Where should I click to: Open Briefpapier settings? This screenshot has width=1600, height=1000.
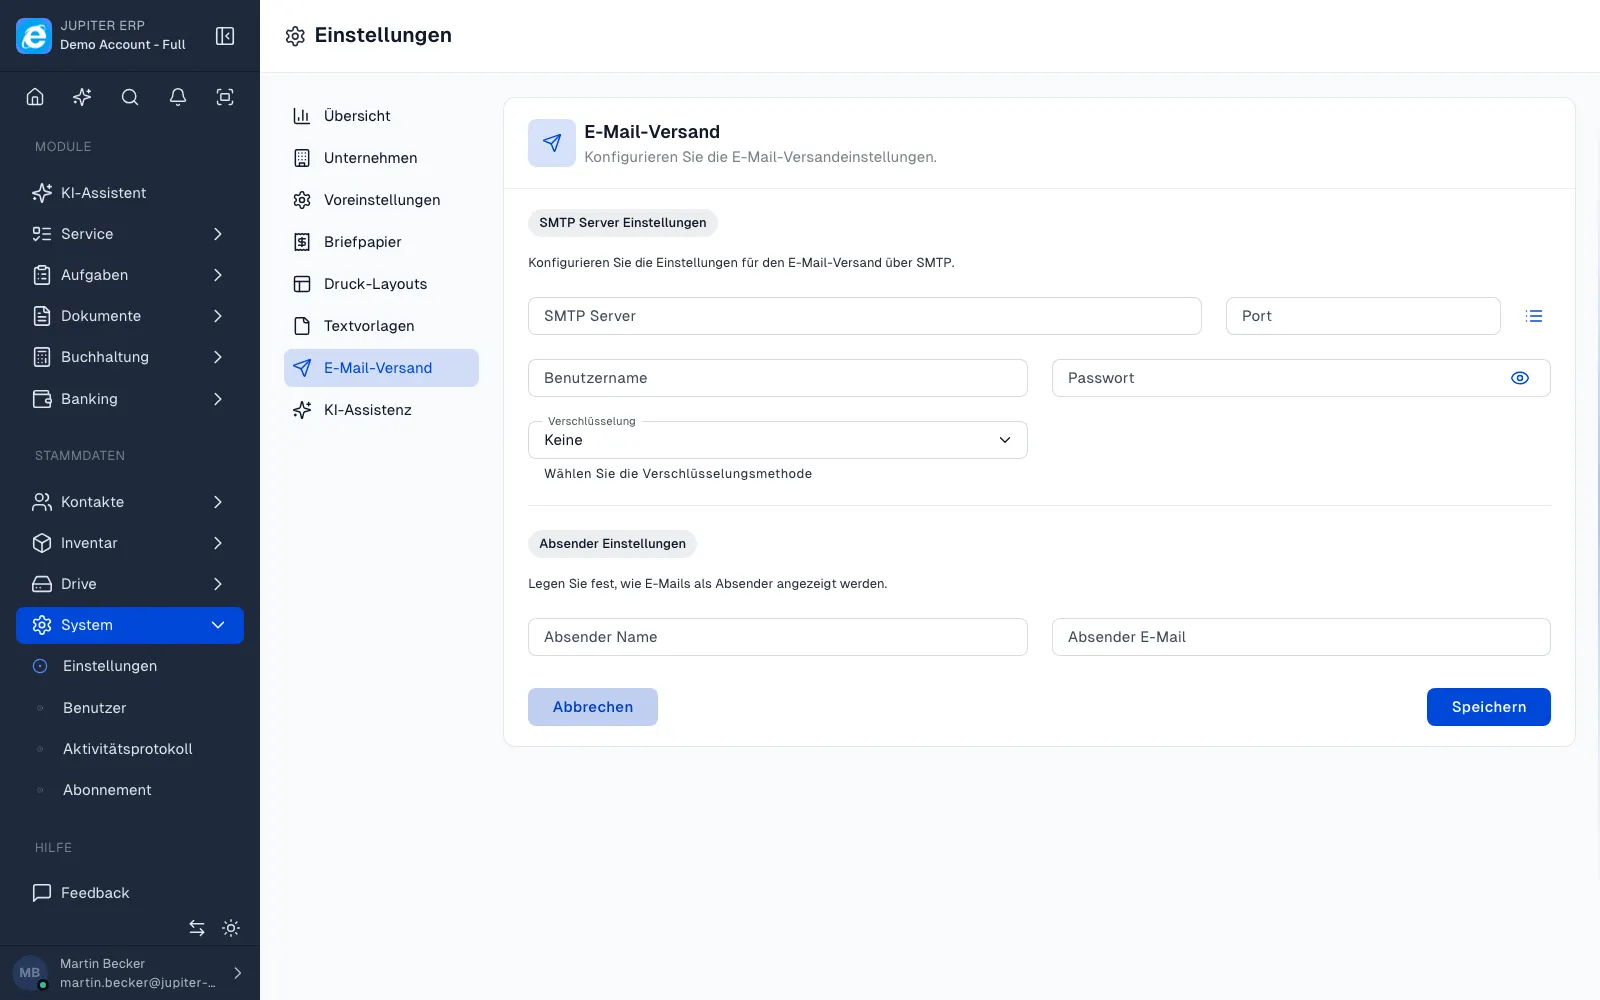381,242
